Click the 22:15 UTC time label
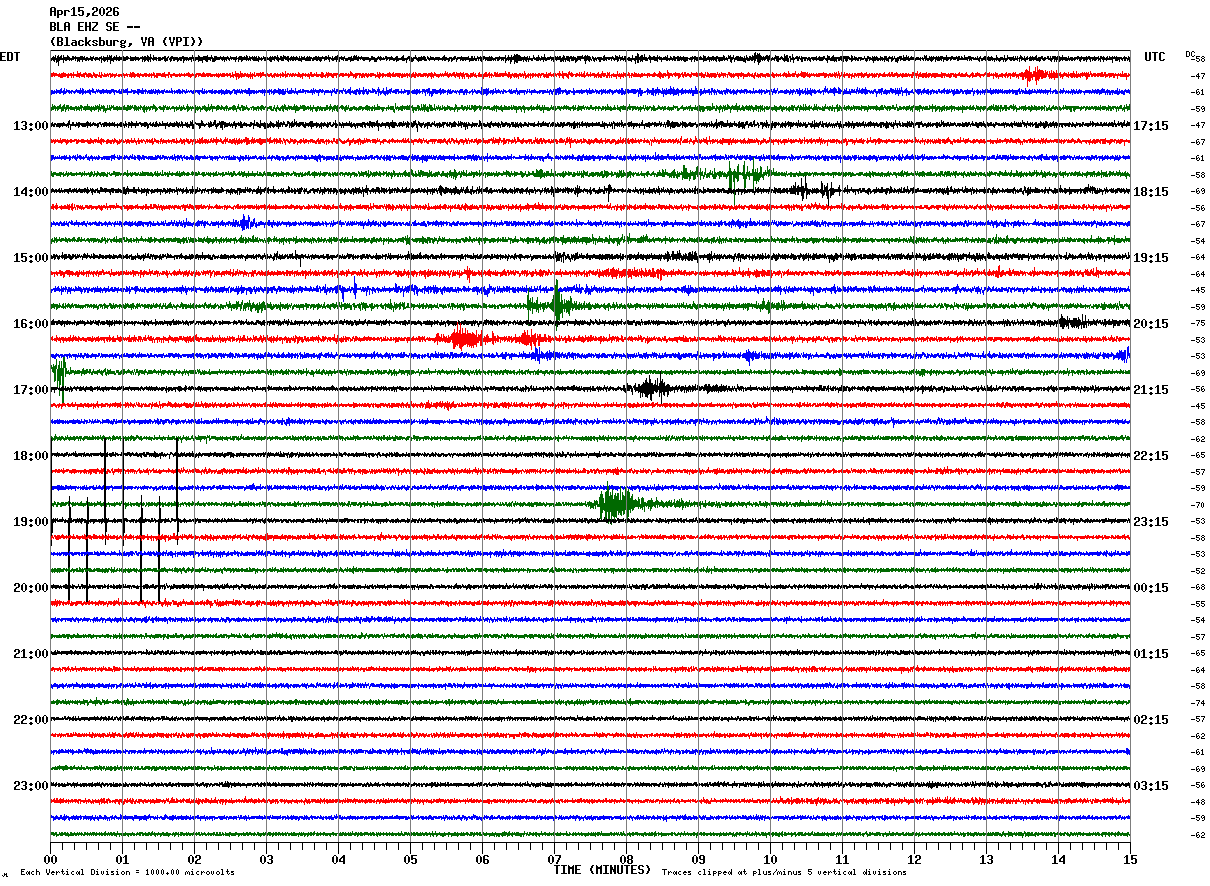 1151,456
